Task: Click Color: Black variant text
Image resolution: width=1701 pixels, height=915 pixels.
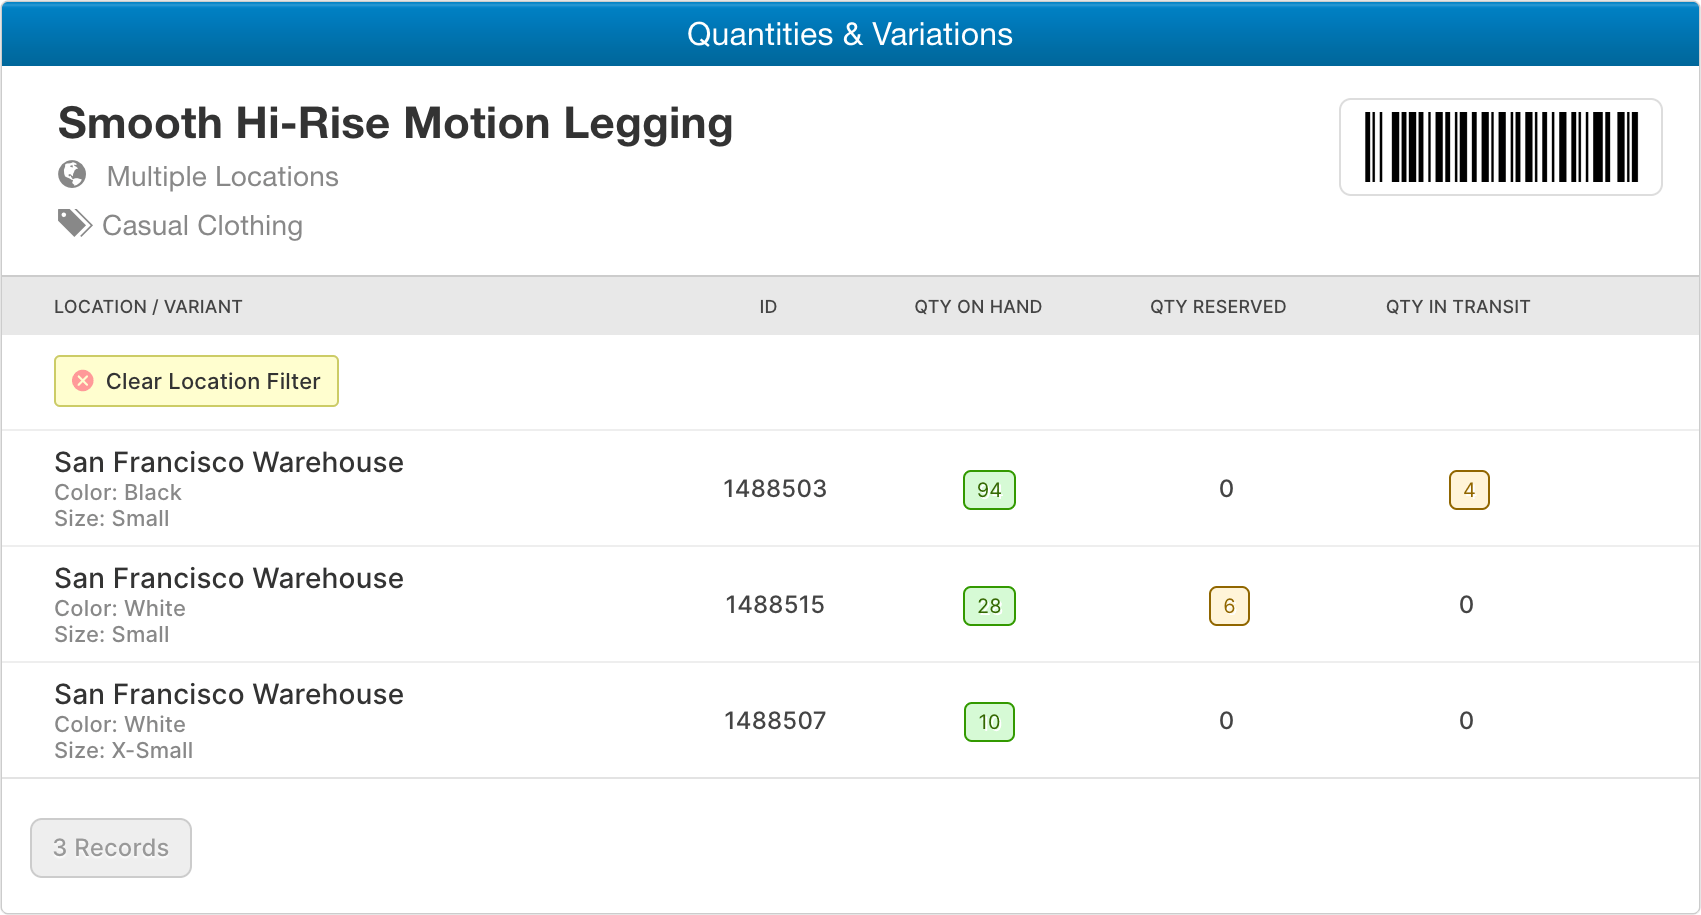Action: (x=118, y=493)
